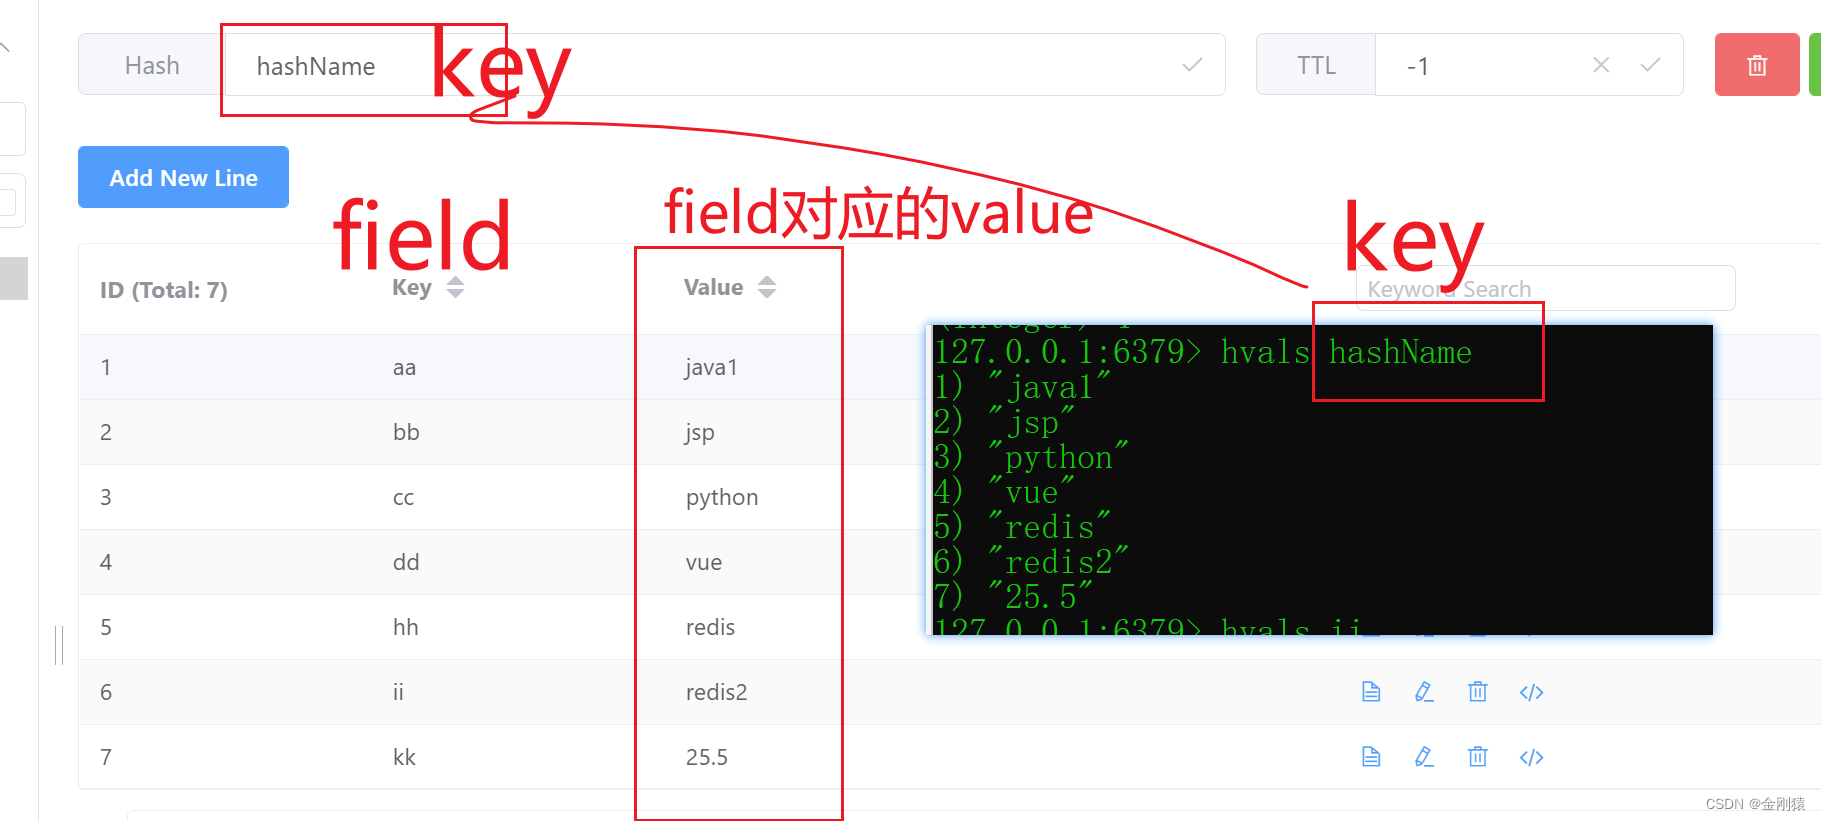Open code view for row 6 ii
1821x821 pixels.
[x=1531, y=692]
